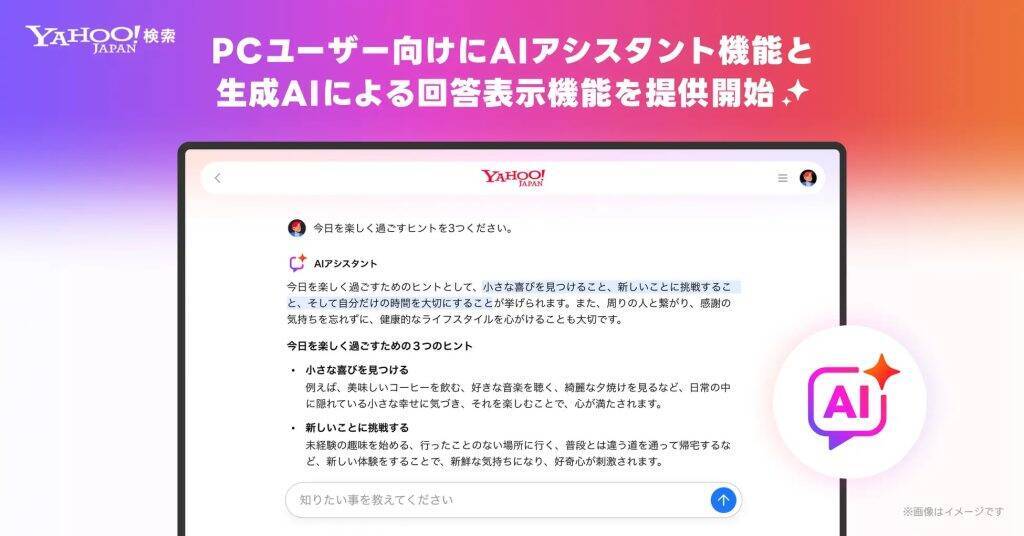The height and width of the screenshot is (536, 1024).
Task: Select the AIアシスタント label
Action: point(345,264)
